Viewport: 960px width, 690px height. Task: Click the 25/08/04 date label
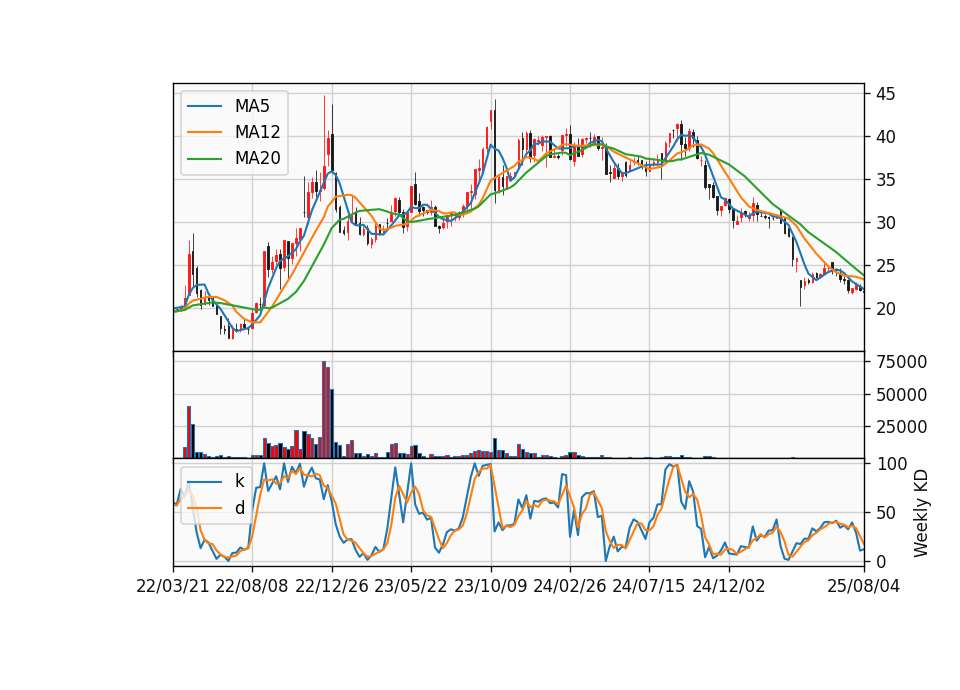click(x=863, y=586)
